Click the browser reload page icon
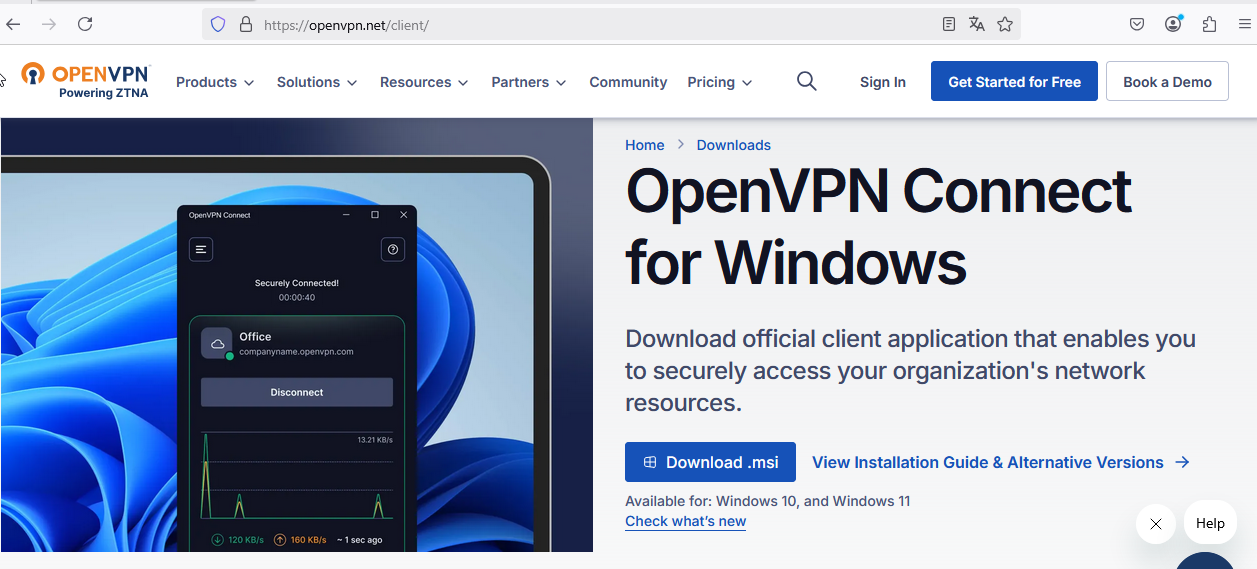1257x569 pixels. (85, 24)
